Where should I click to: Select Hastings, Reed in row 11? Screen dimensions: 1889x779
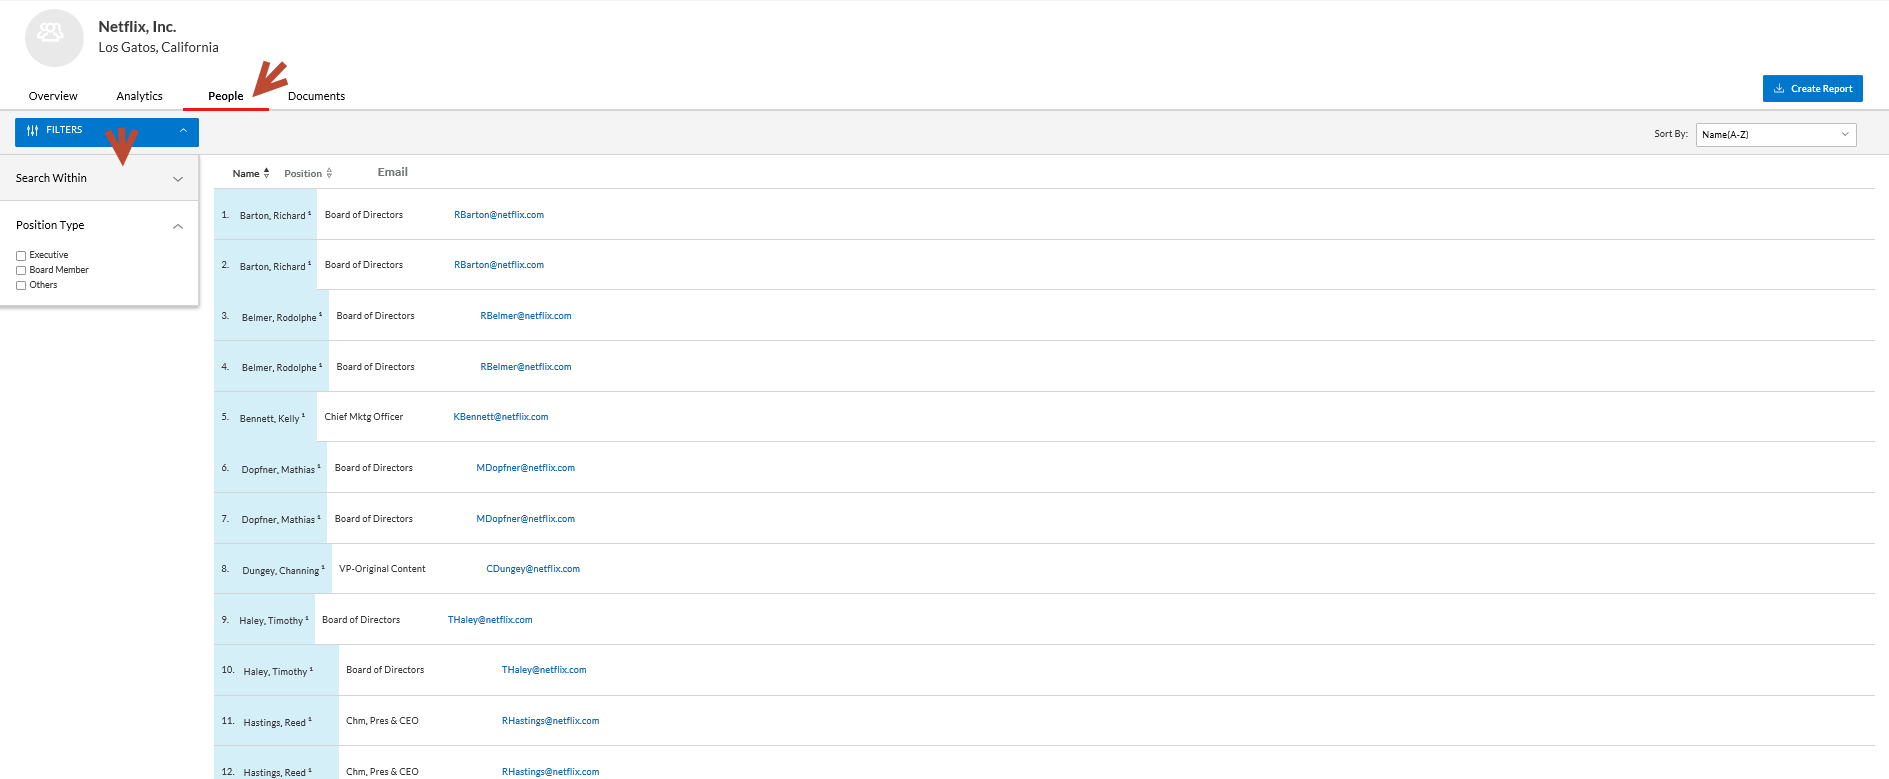point(275,723)
